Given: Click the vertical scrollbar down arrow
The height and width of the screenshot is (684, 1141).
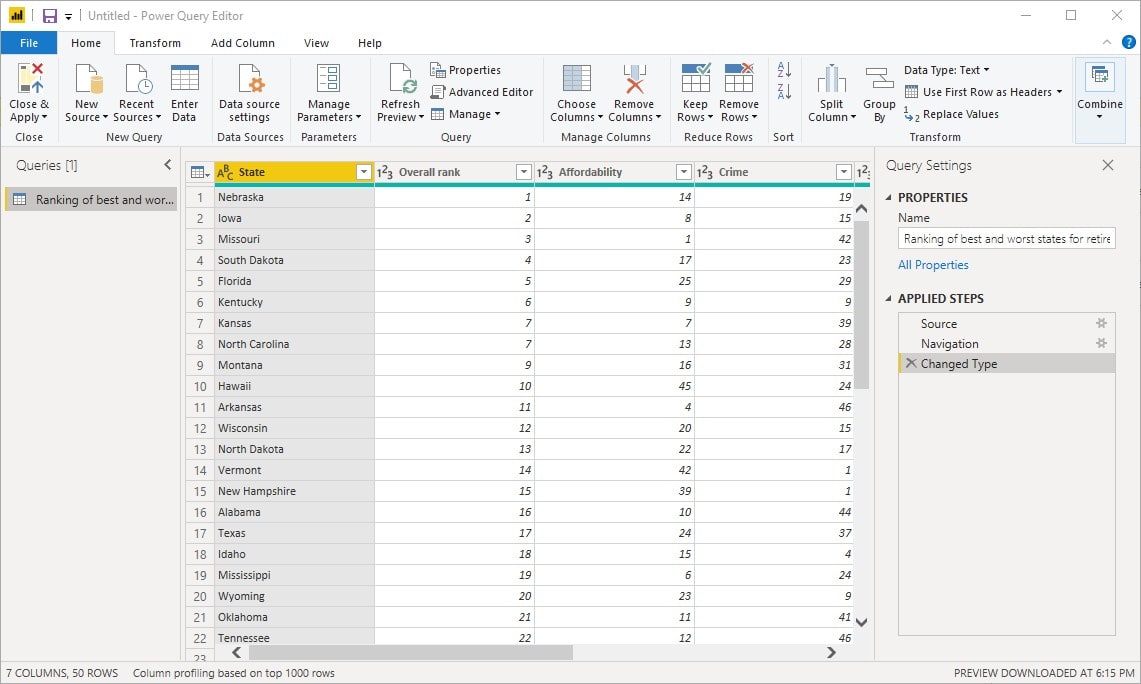Looking at the screenshot, I should [x=862, y=622].
